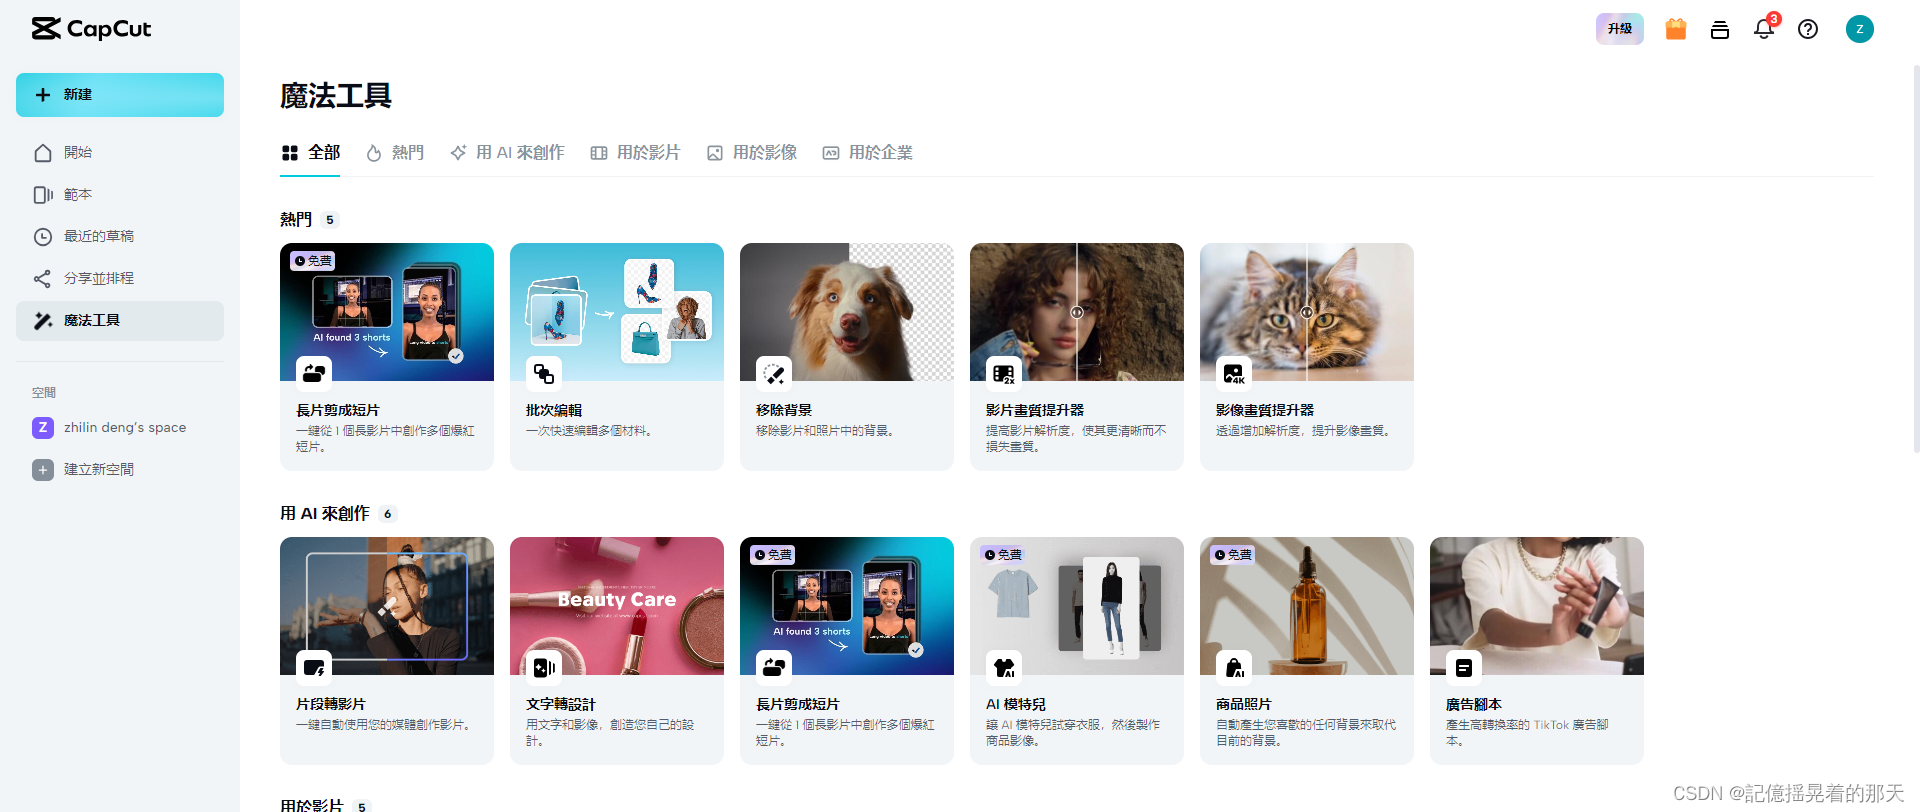Click the 移除背景 eraser icon badge
1920x812 pixels.
click(774, 374)
